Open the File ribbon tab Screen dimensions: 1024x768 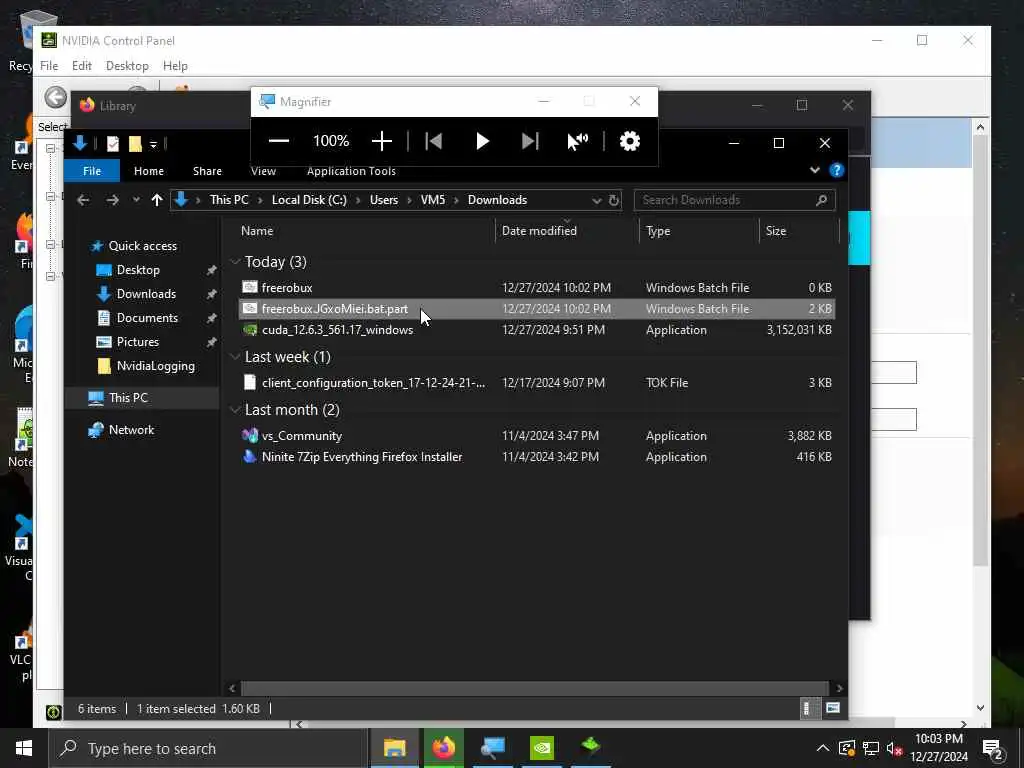(x=92, y=171)
